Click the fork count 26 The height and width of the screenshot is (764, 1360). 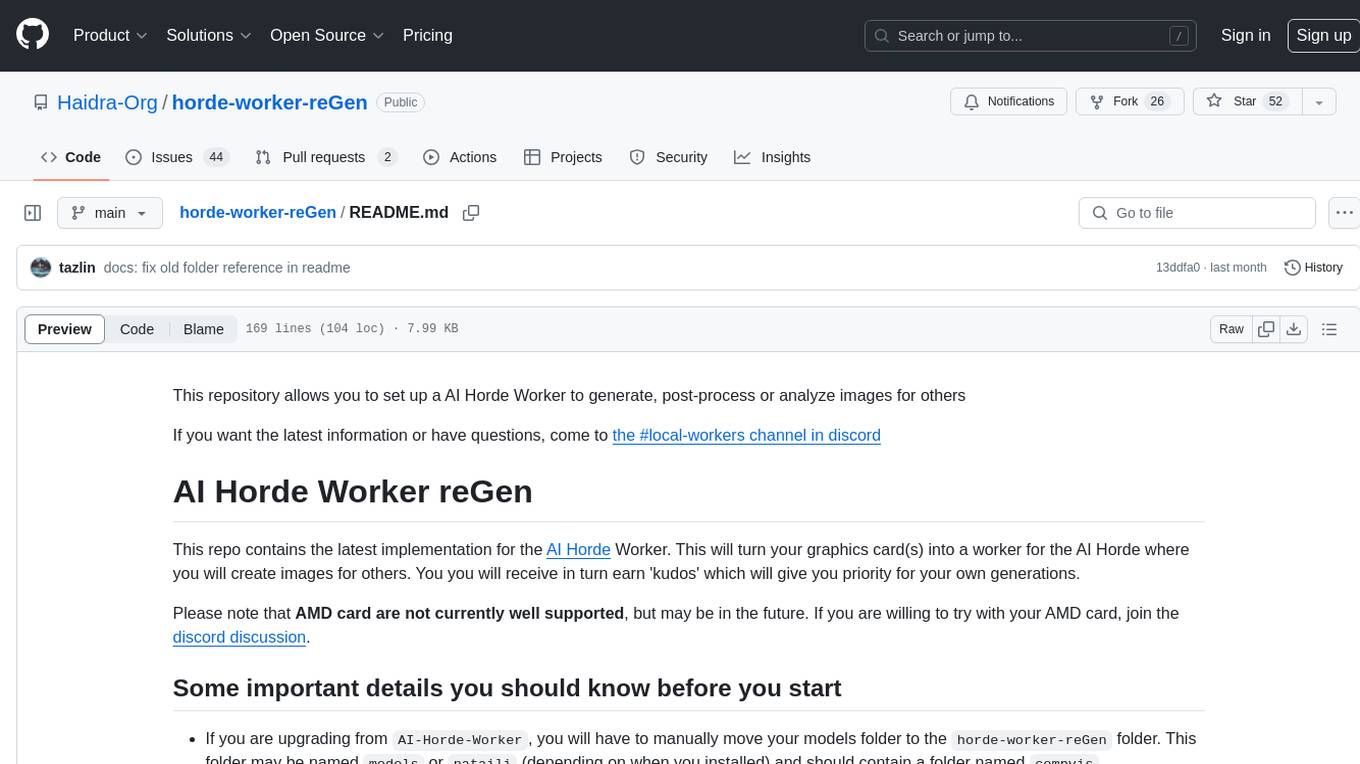tap(1158, 102)
